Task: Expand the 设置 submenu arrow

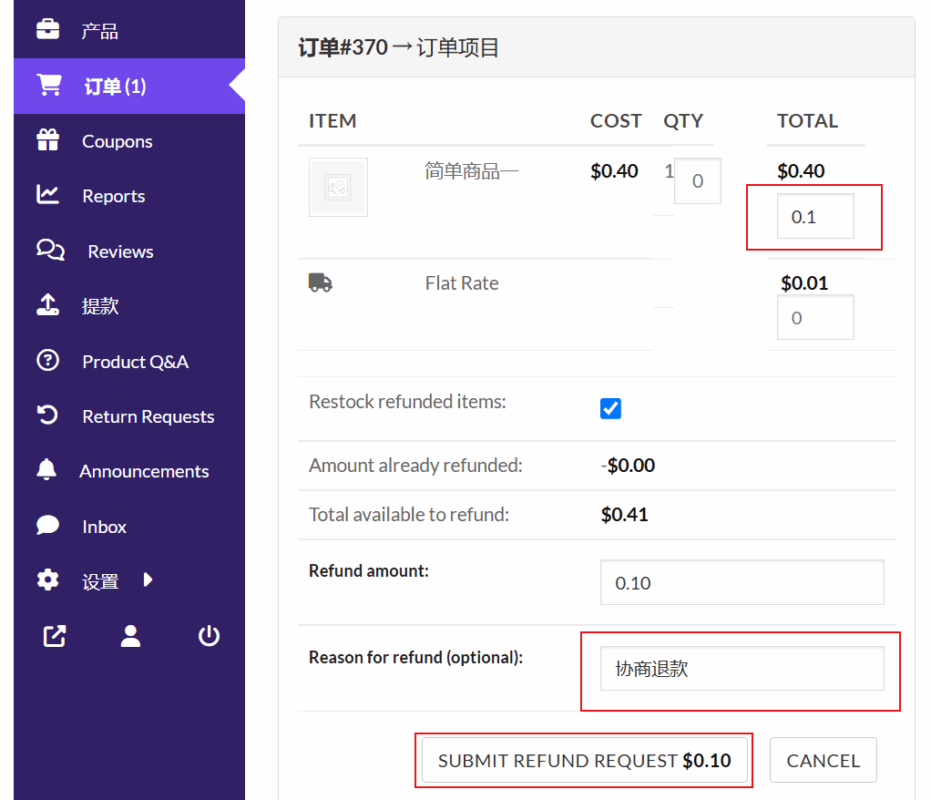Action: coord(148,579)
